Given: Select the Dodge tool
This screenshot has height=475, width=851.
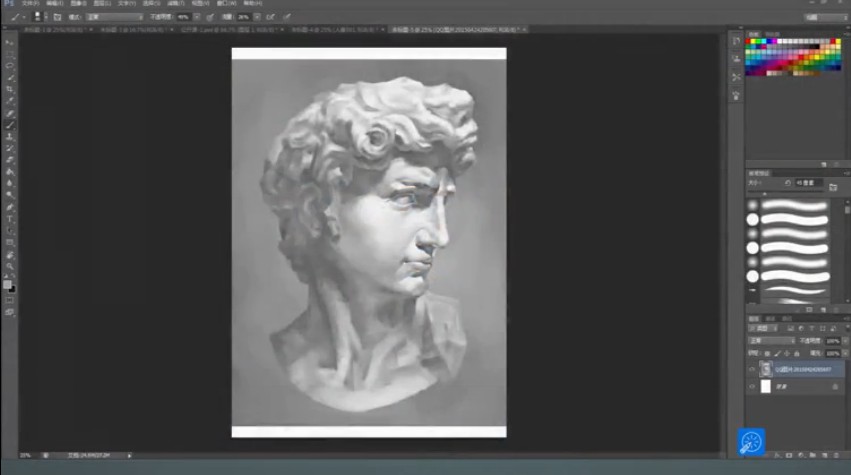Looking at the screenshot, I should pyautogui.click(x=10, y=195).
